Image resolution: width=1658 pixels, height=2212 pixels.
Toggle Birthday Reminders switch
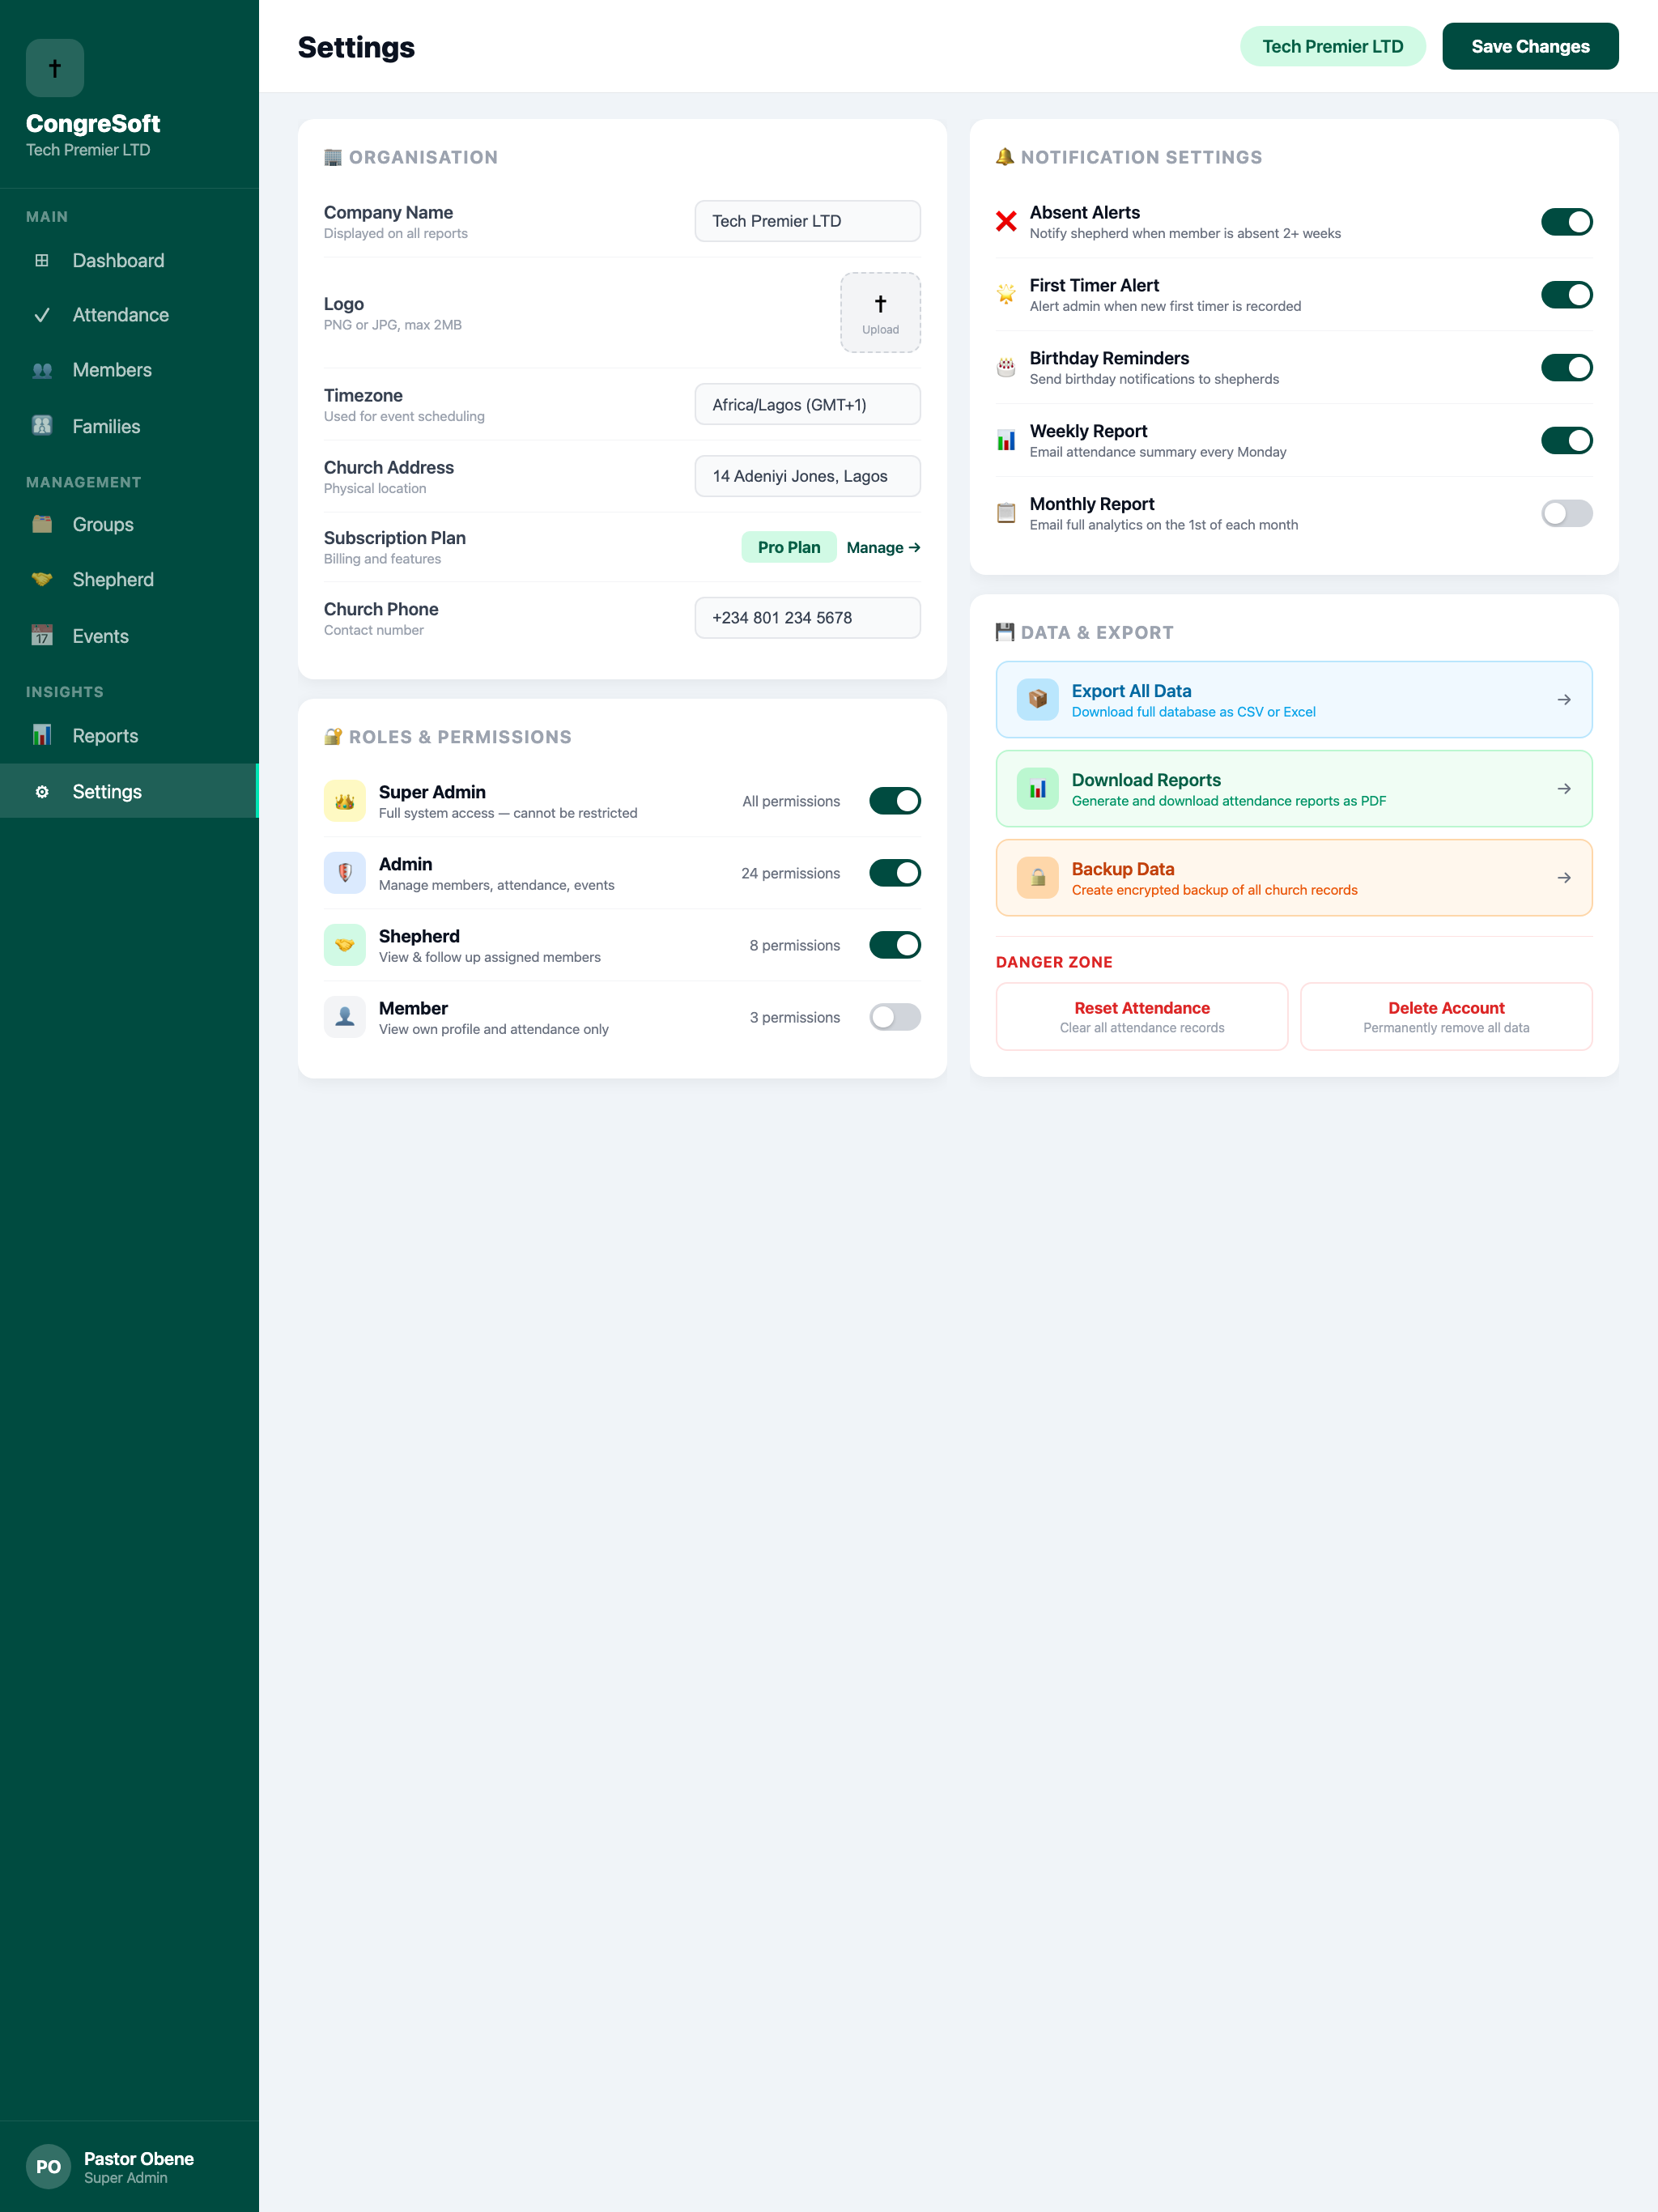1566,368
